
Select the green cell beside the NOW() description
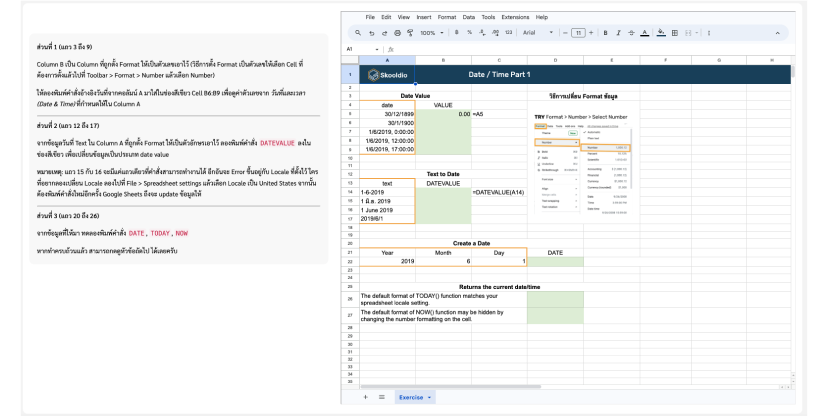click(x=555, y=315)
